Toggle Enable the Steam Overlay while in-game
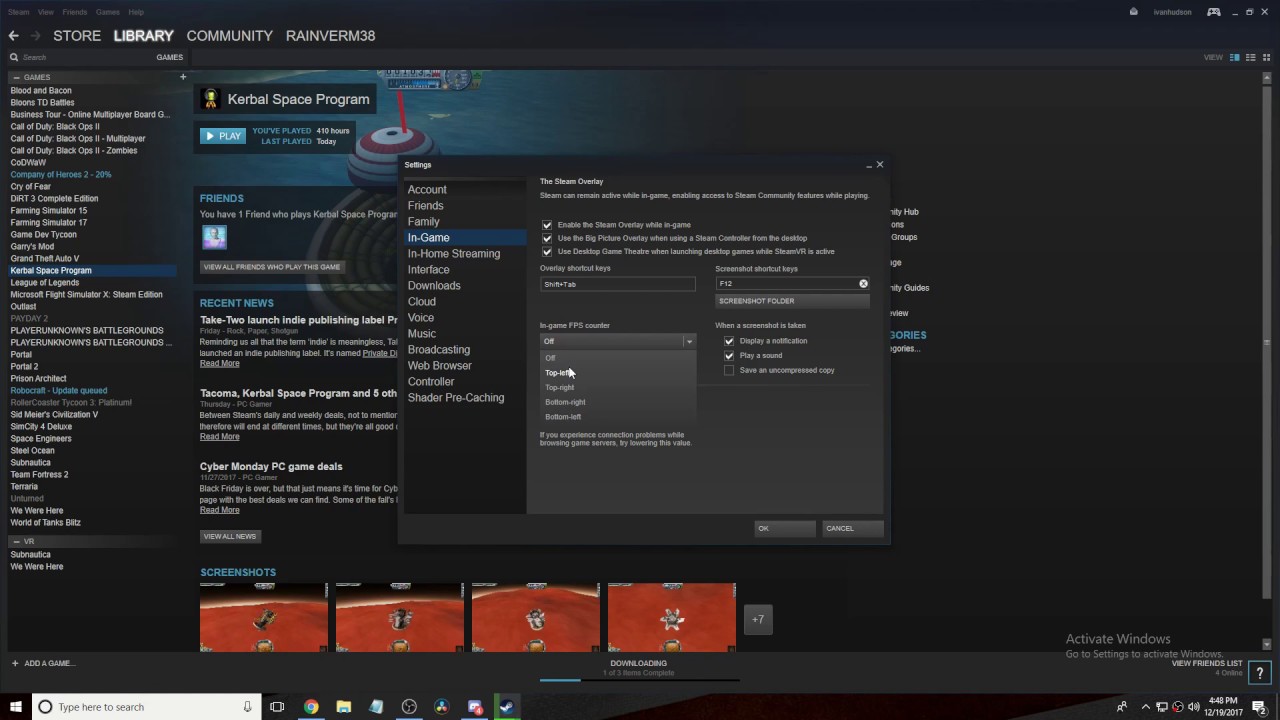Screen dimensions: 1280x720 pyautogui.click(x=547, y=225)
